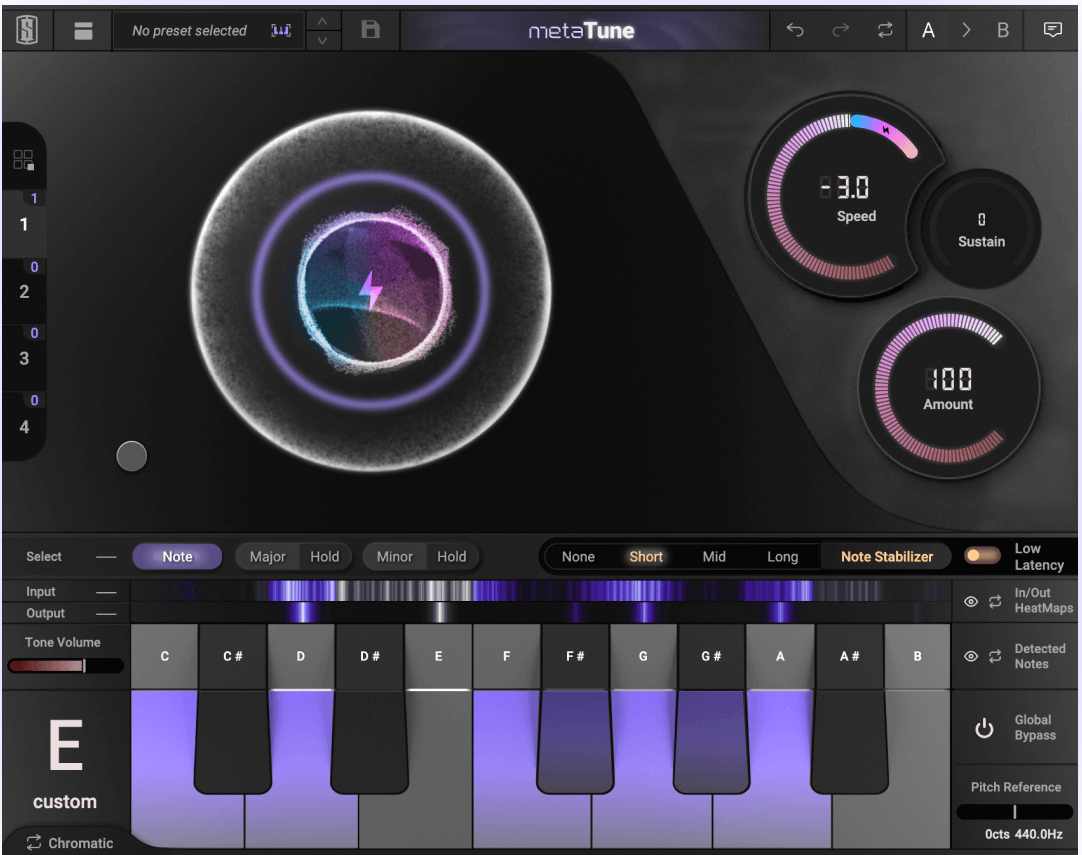
Task: Hide the In/Out HeatMaps eye icon
Action: (970, 601)
